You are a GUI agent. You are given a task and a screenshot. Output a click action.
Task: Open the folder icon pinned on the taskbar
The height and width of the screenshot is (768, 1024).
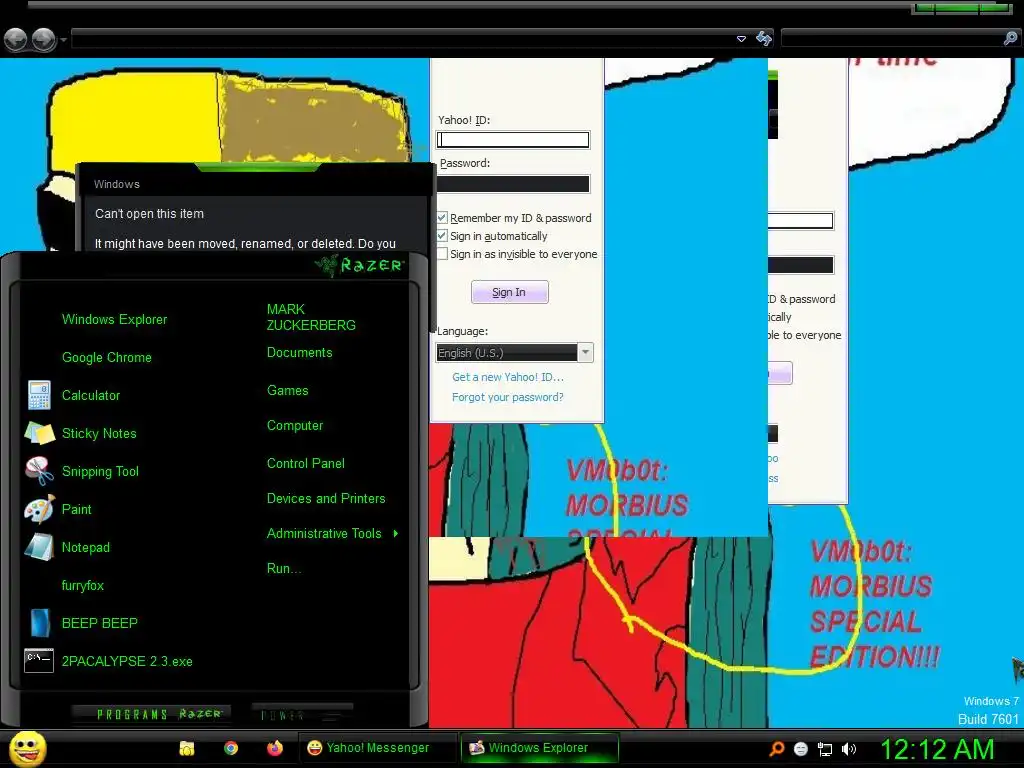pyautogui.click(x=187, y=748)
